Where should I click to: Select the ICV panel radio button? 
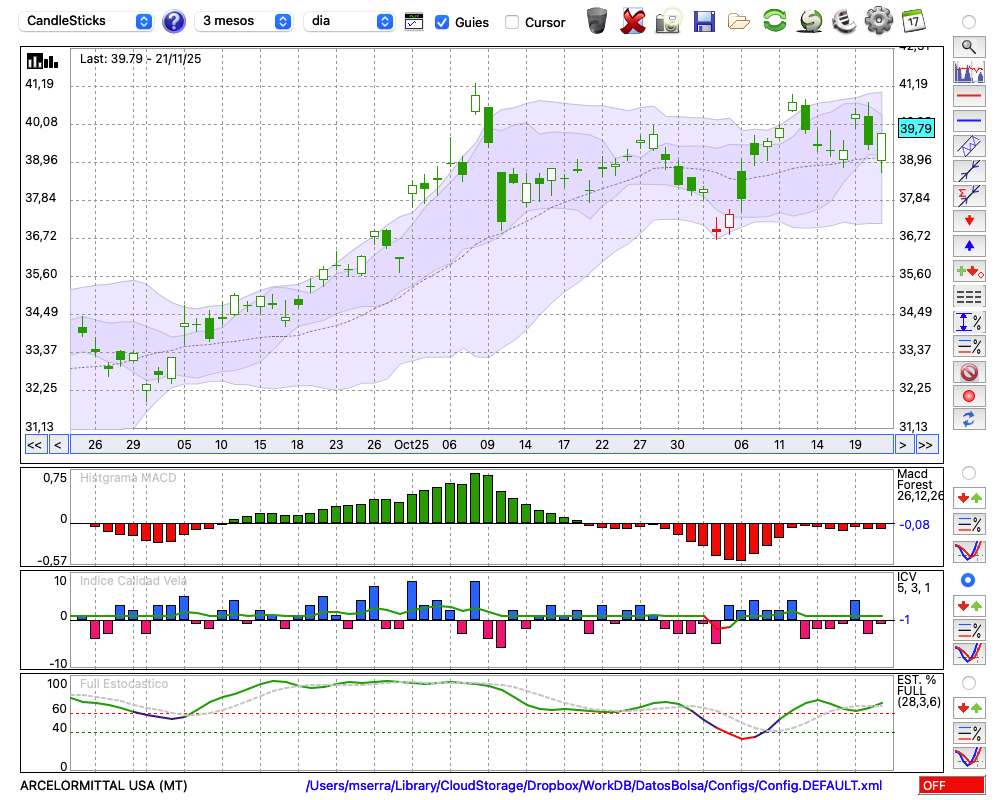[968, 580]
